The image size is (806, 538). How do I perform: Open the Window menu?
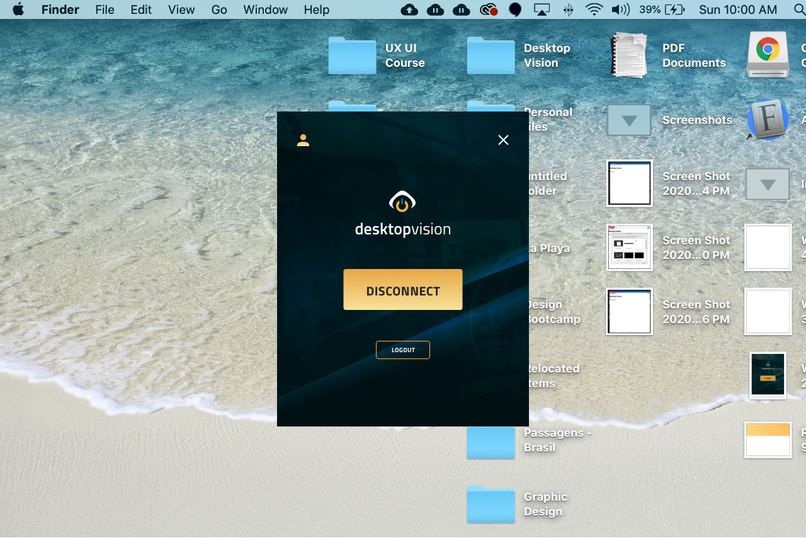(x=265, y=10)
